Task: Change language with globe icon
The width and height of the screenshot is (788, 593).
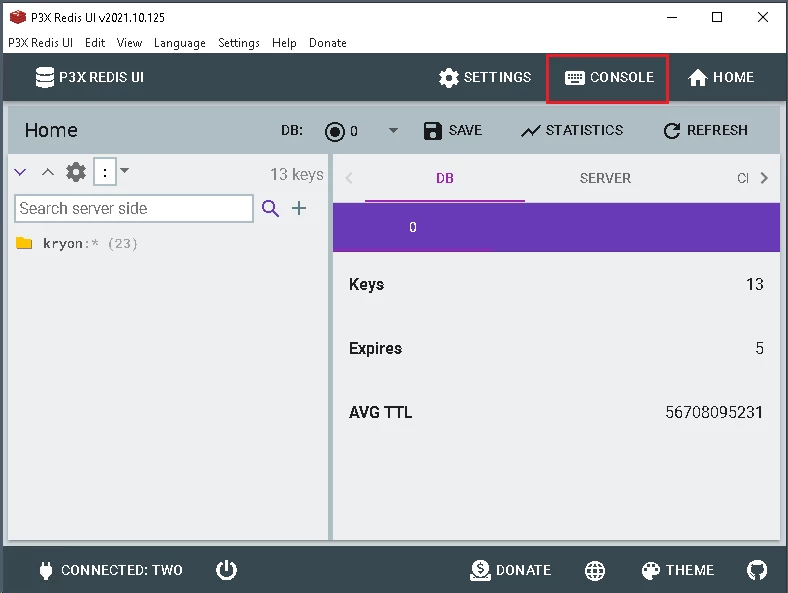Action: click(x=595, y=571)
